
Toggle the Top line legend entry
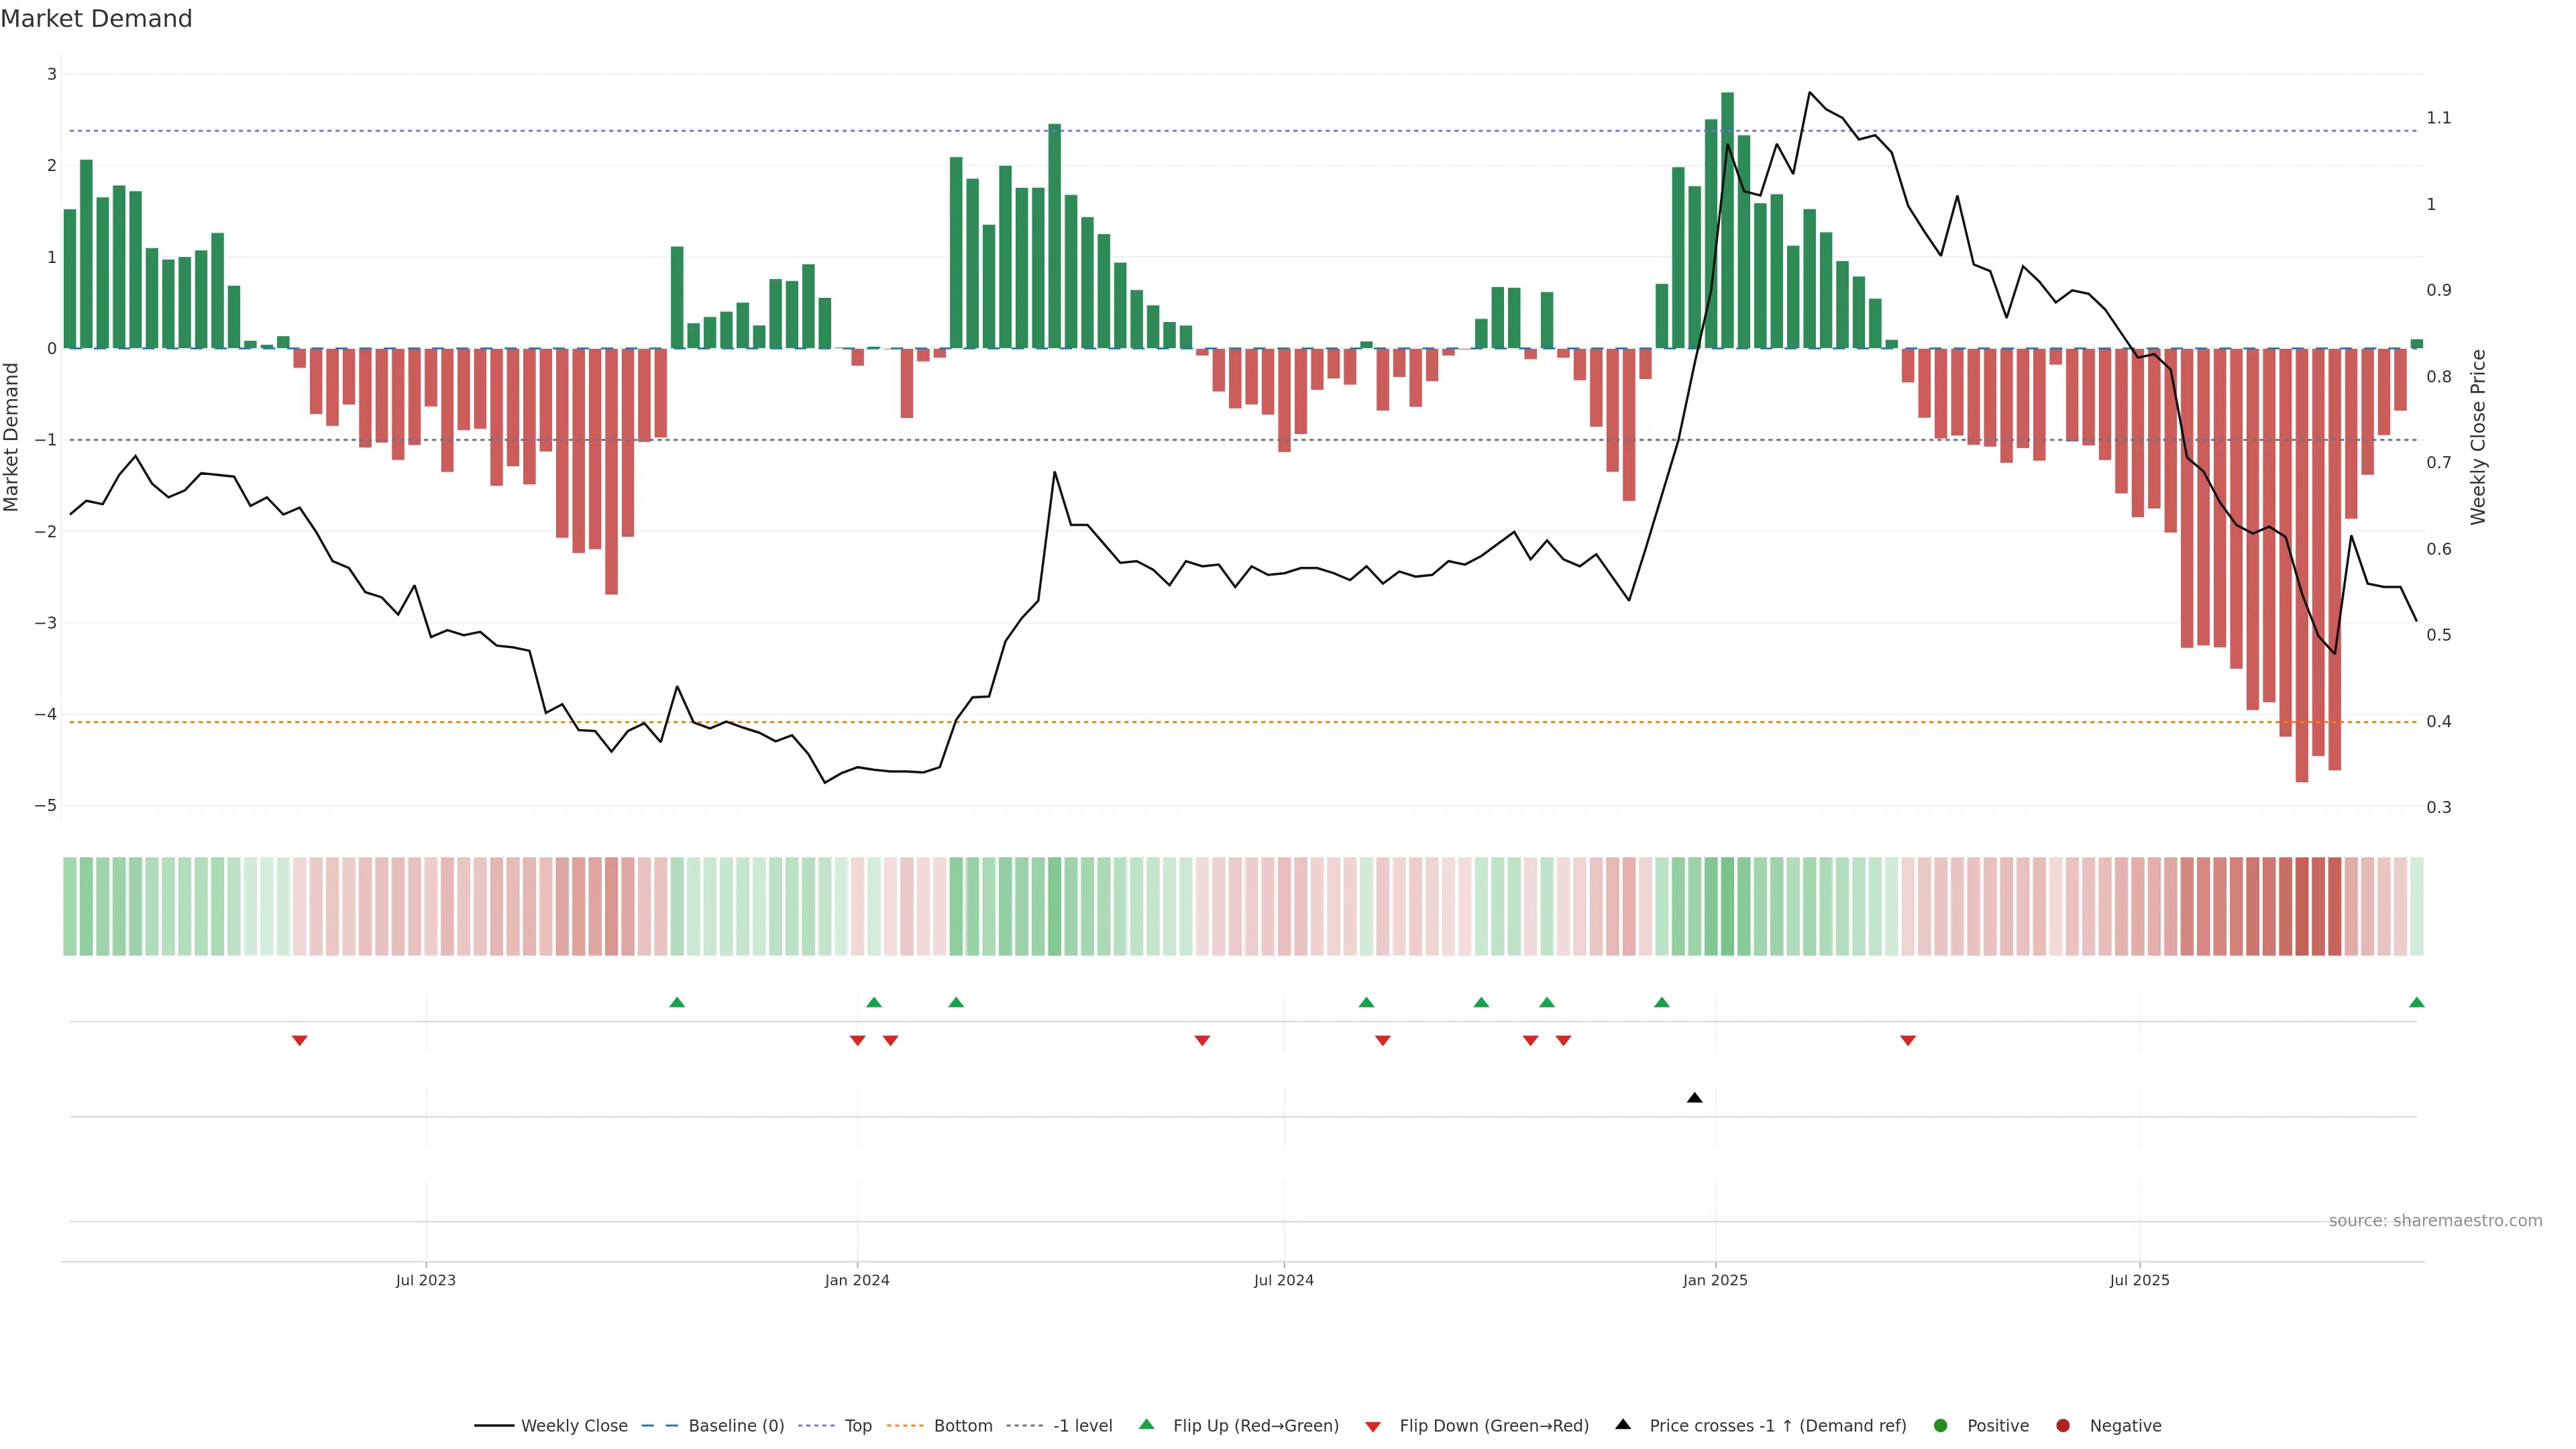(857, 1426)
